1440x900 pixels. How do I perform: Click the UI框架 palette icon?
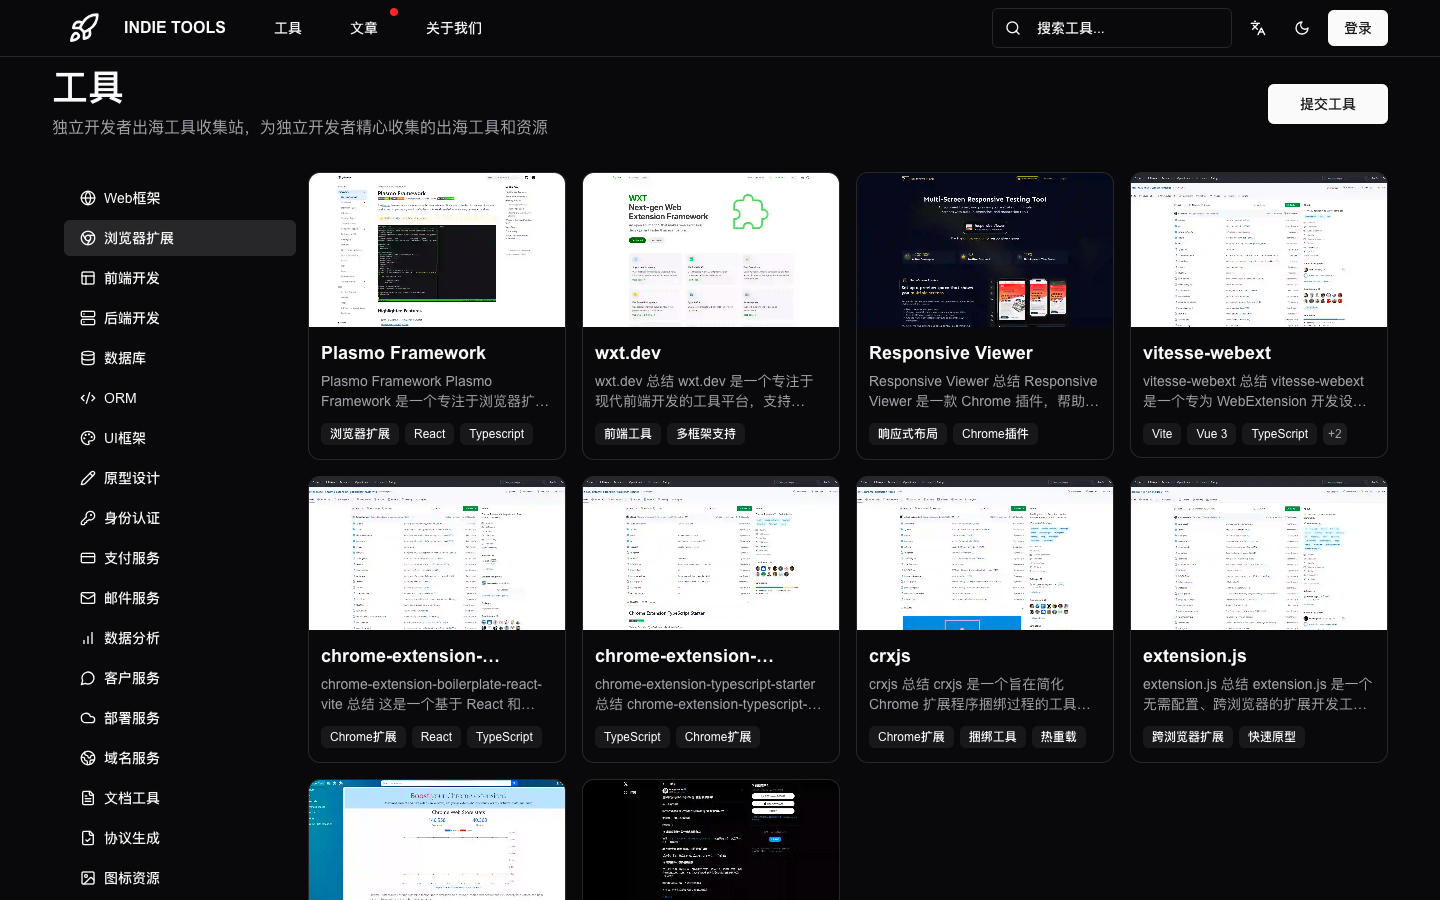[88, 438]
